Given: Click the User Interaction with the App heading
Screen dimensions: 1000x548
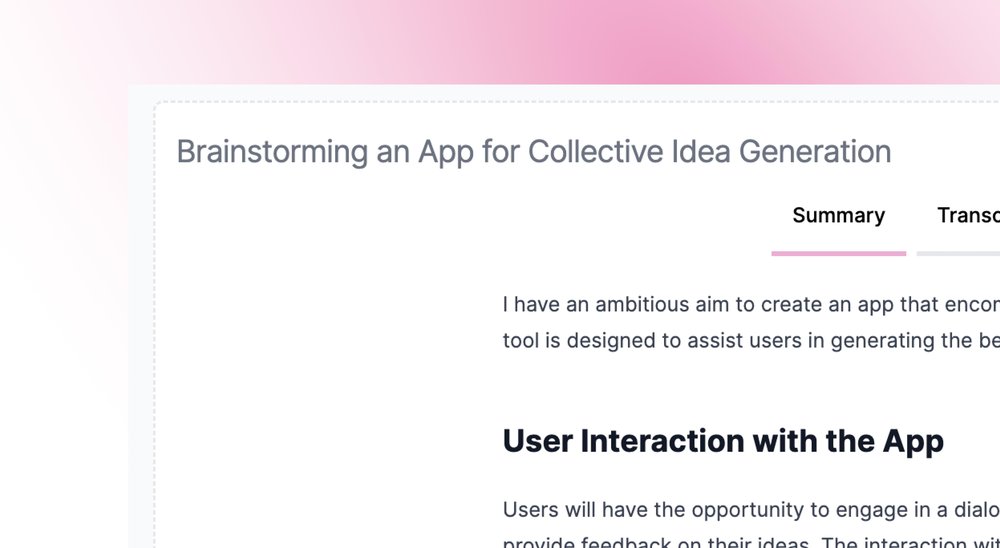Looking at the screenshot, I should (x=723, y=441).
